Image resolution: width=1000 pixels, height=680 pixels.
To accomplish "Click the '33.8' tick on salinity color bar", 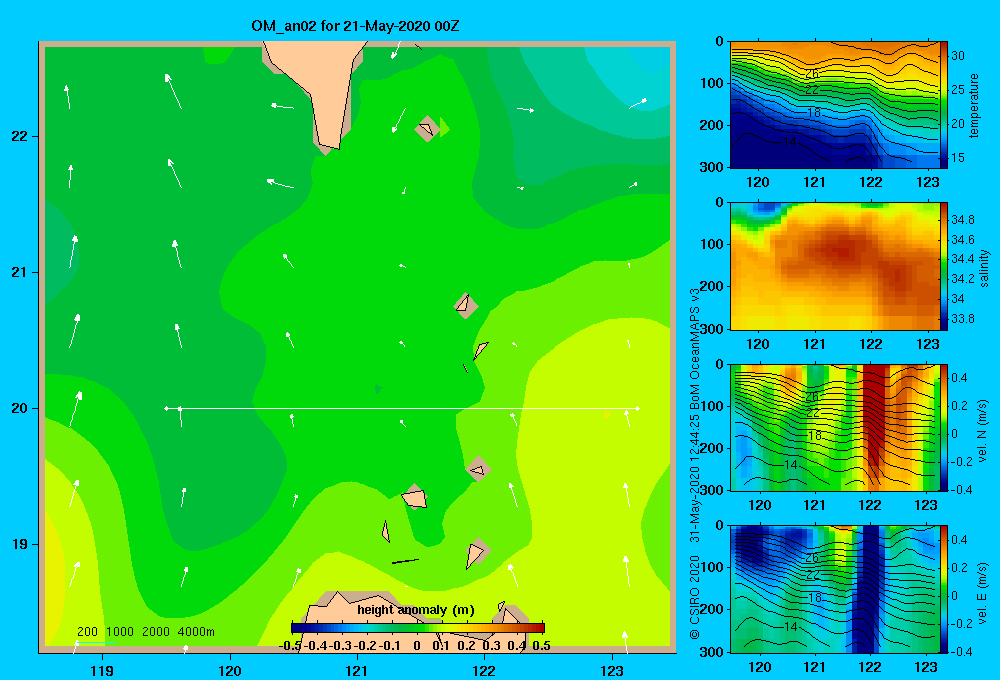I will tap(963, 318).
